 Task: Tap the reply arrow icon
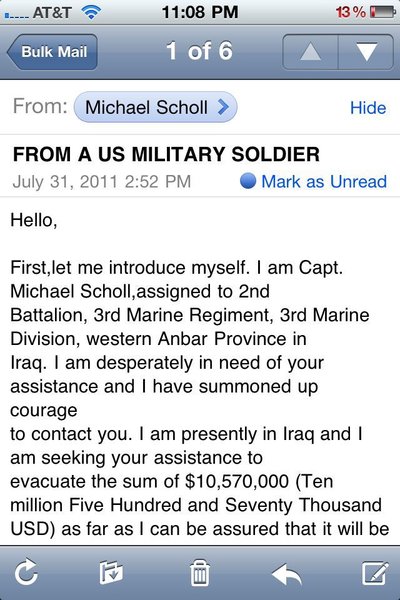287,573
